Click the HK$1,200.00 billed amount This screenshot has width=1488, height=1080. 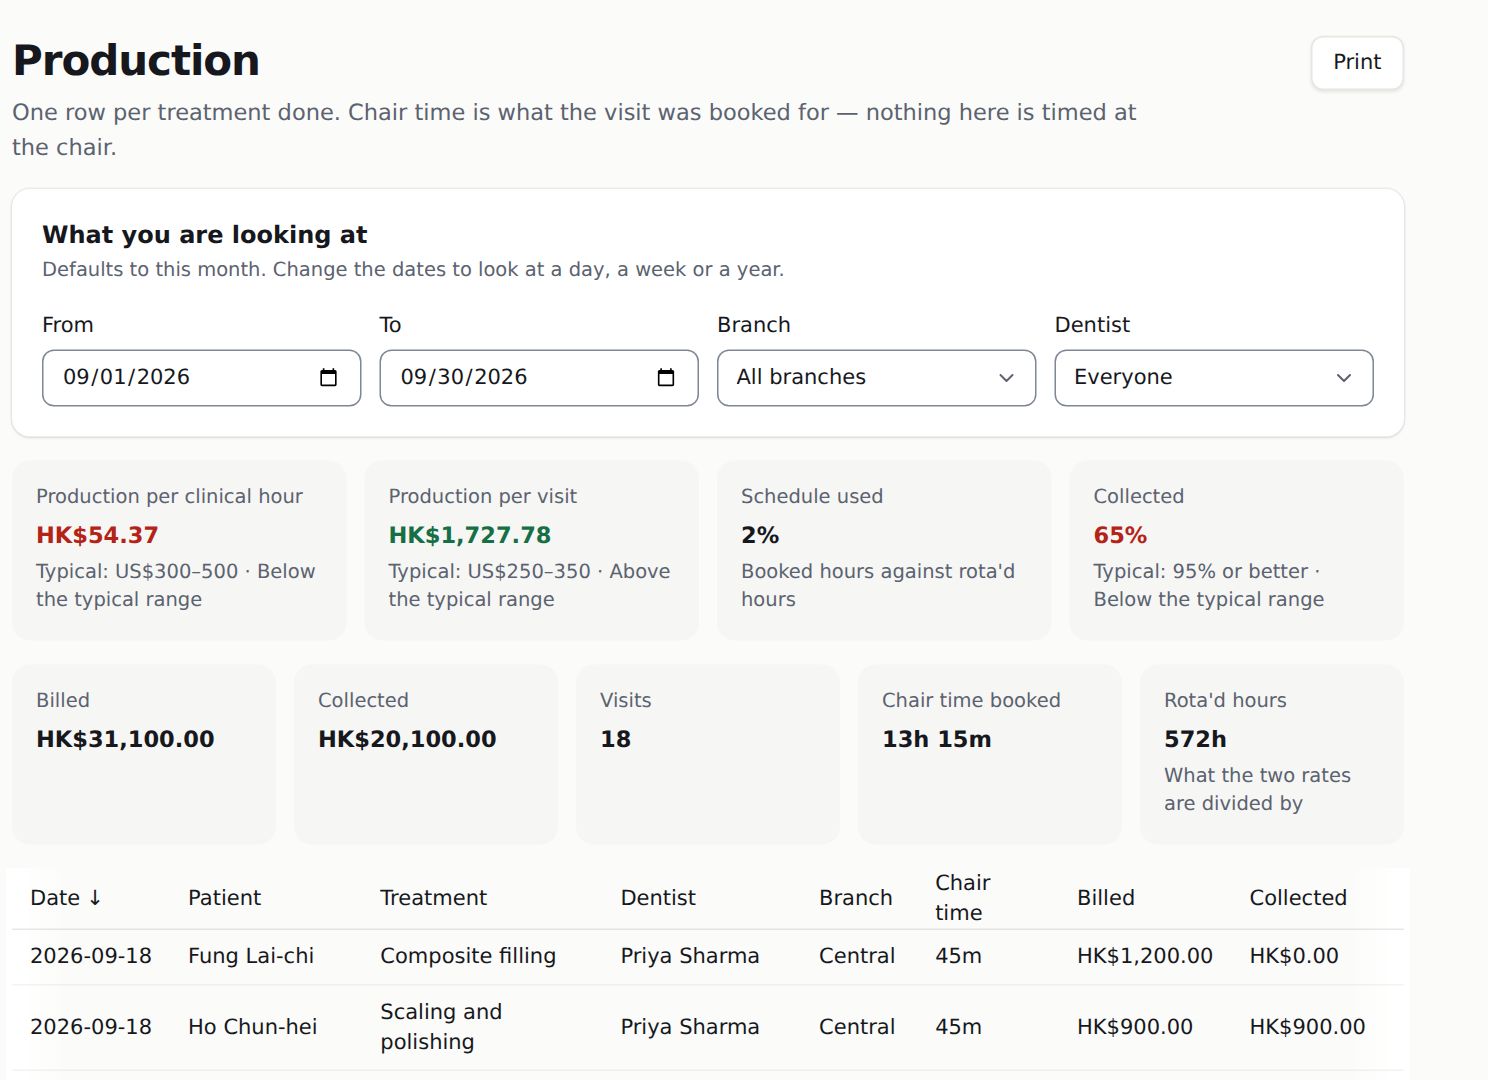tap(1145, 956)
